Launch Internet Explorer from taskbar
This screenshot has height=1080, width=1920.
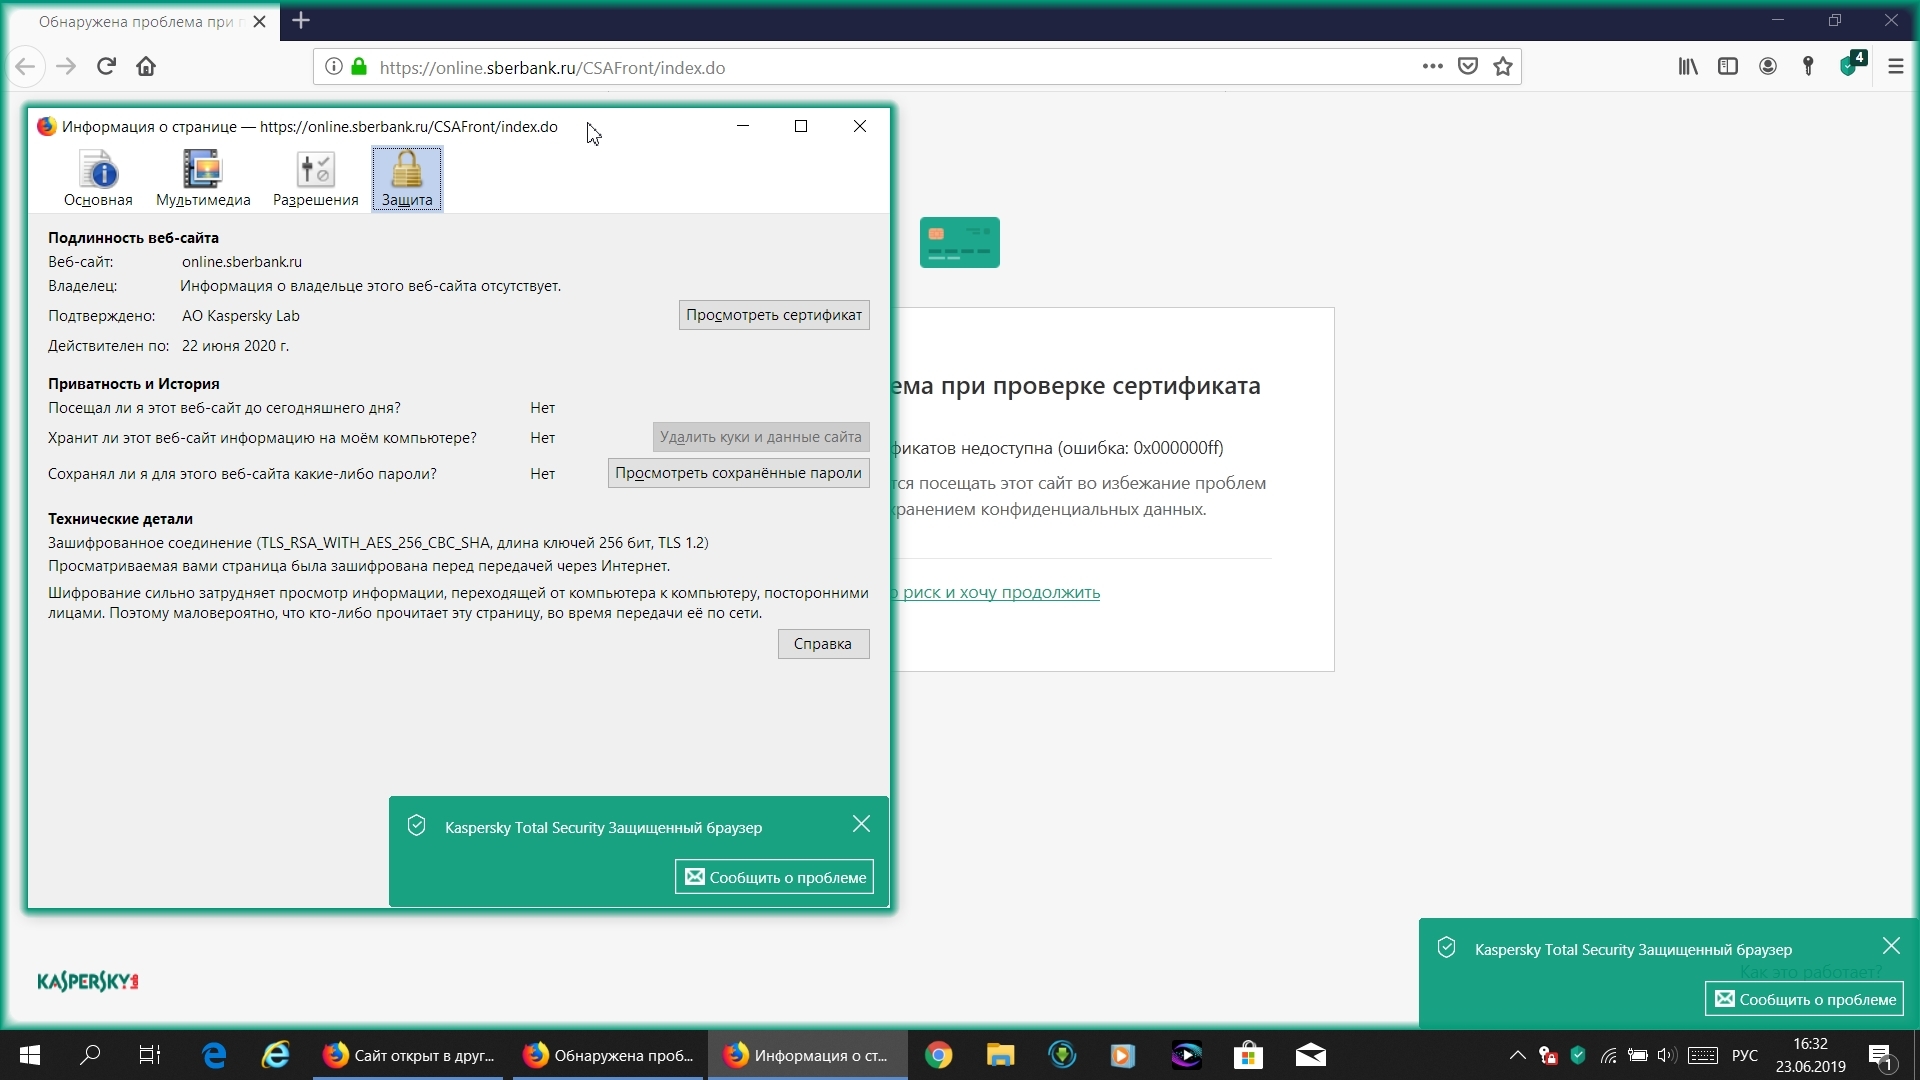[275, 1055]
